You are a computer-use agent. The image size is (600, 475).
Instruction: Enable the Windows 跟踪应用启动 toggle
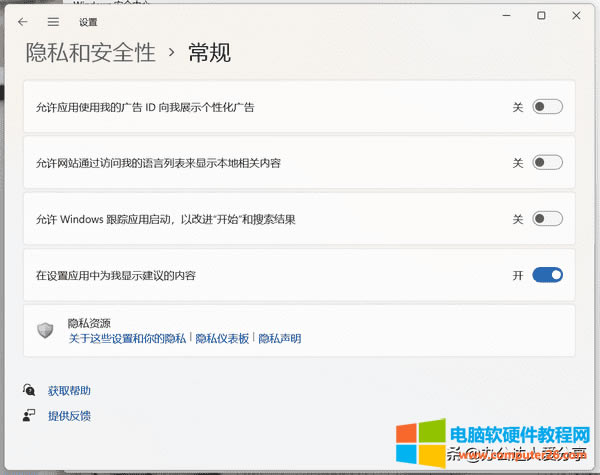[x=547, y=219]
